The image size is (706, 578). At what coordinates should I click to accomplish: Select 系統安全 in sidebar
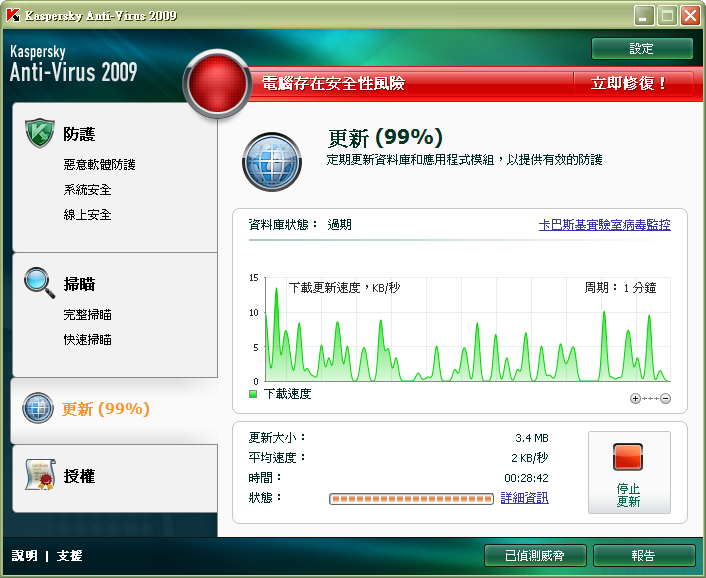pos(87,190)
